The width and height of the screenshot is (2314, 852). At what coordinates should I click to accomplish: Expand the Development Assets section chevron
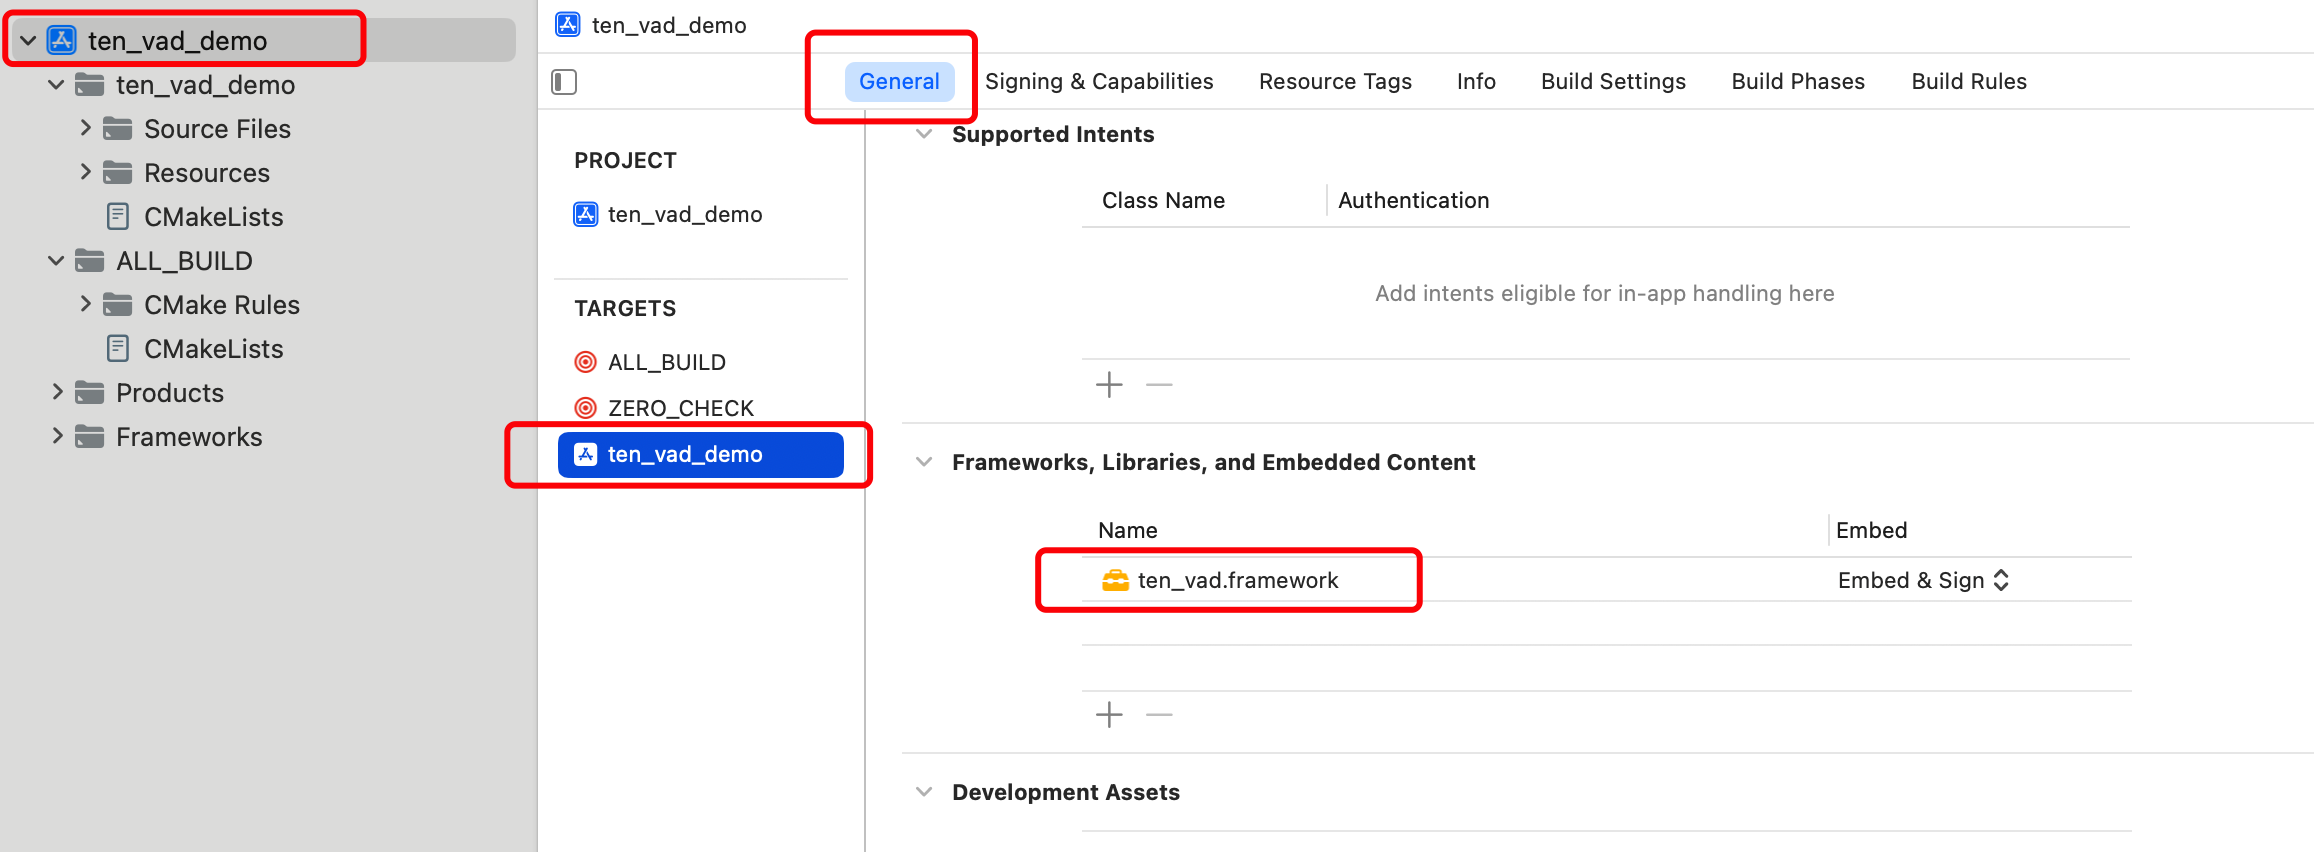[925, 792]
